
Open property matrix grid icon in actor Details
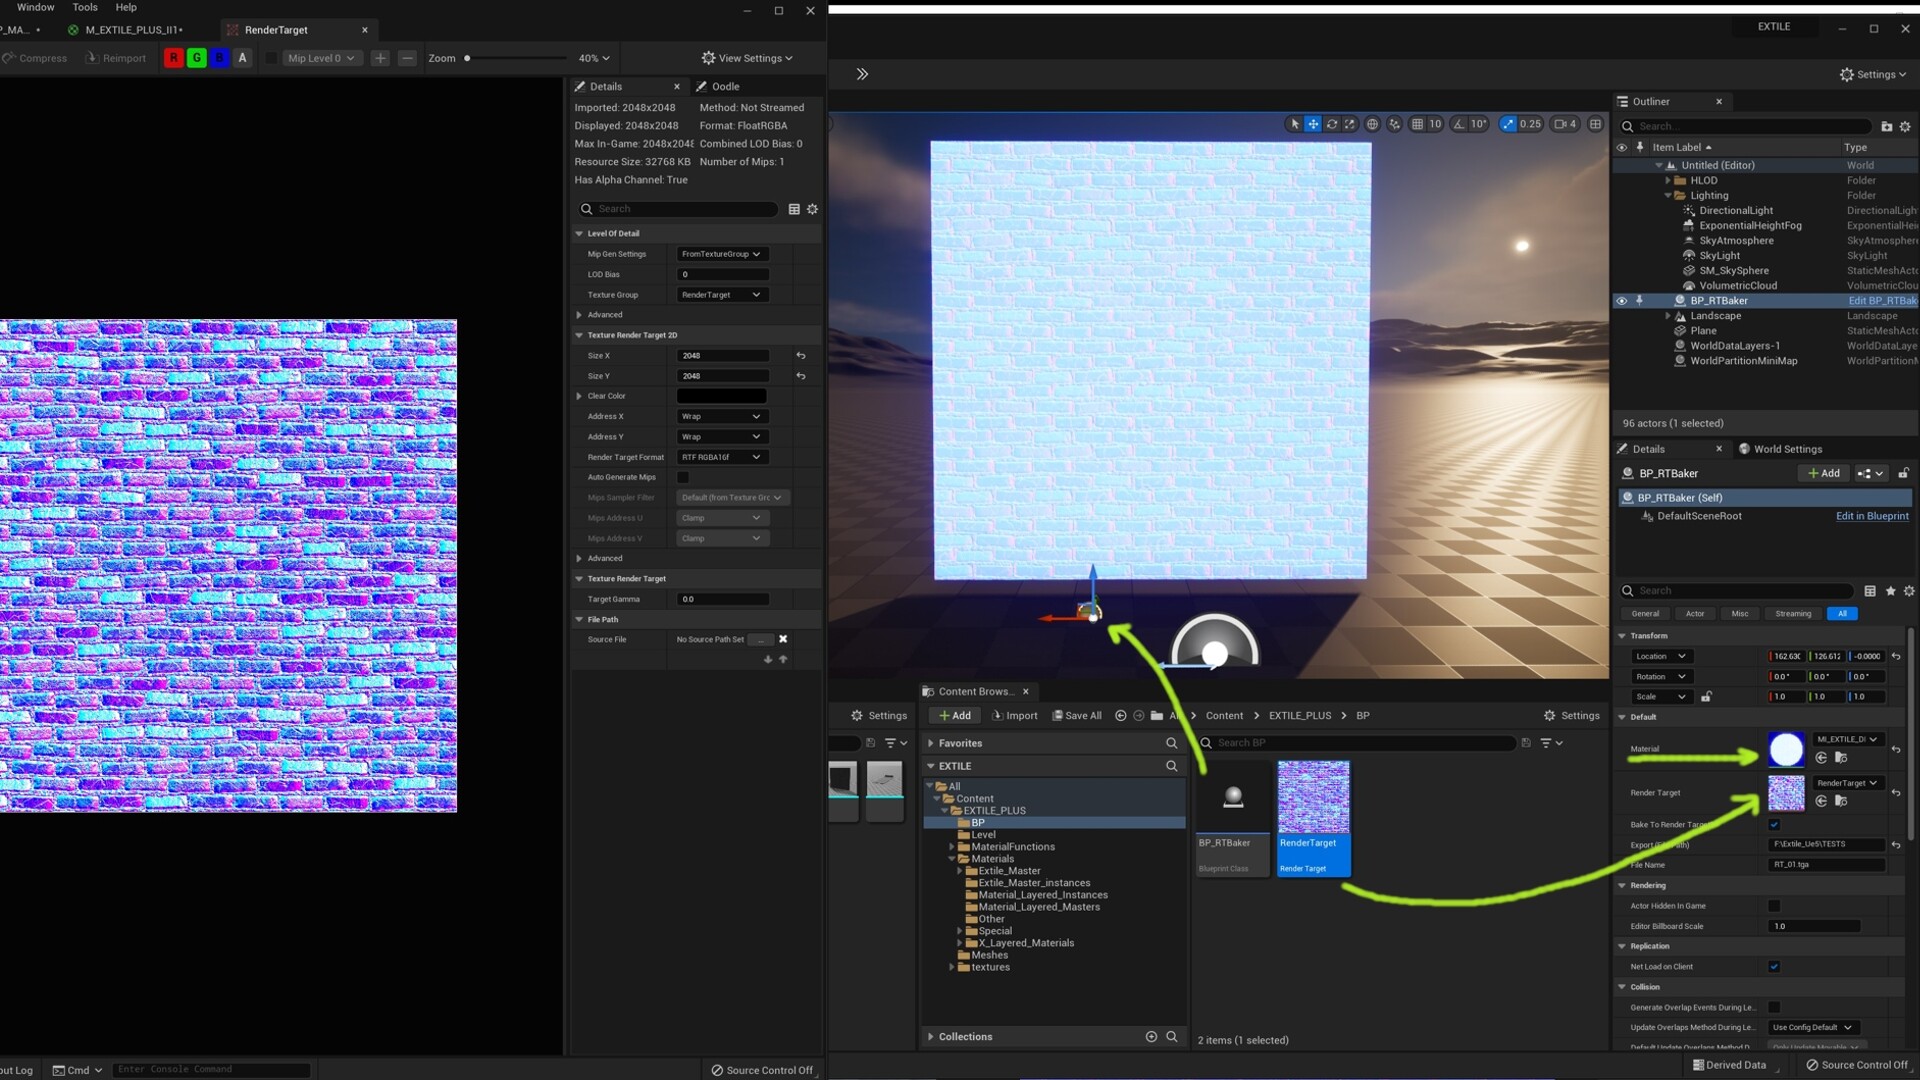1870,591
